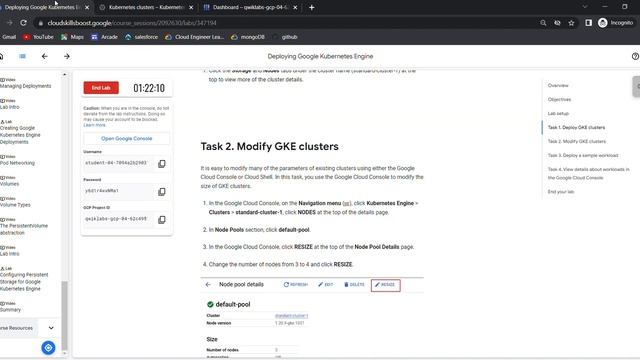Screen dimensions: 640x360
Task: Open the help icon at top right
Action: (x=635, y=56)
